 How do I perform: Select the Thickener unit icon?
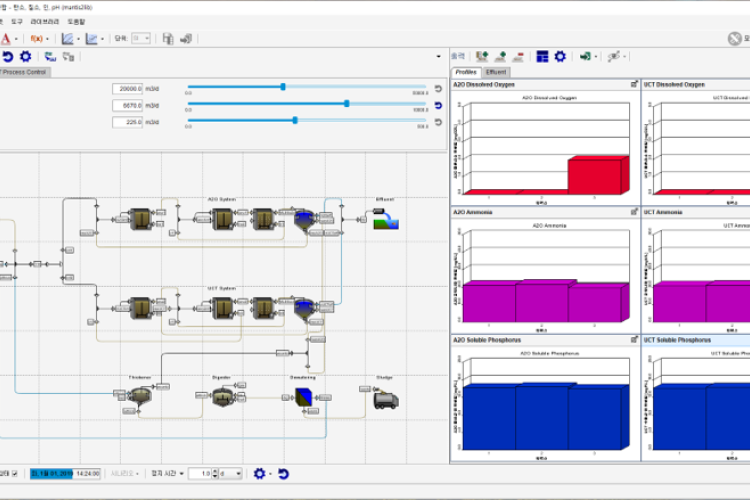(x=141, y=396)
